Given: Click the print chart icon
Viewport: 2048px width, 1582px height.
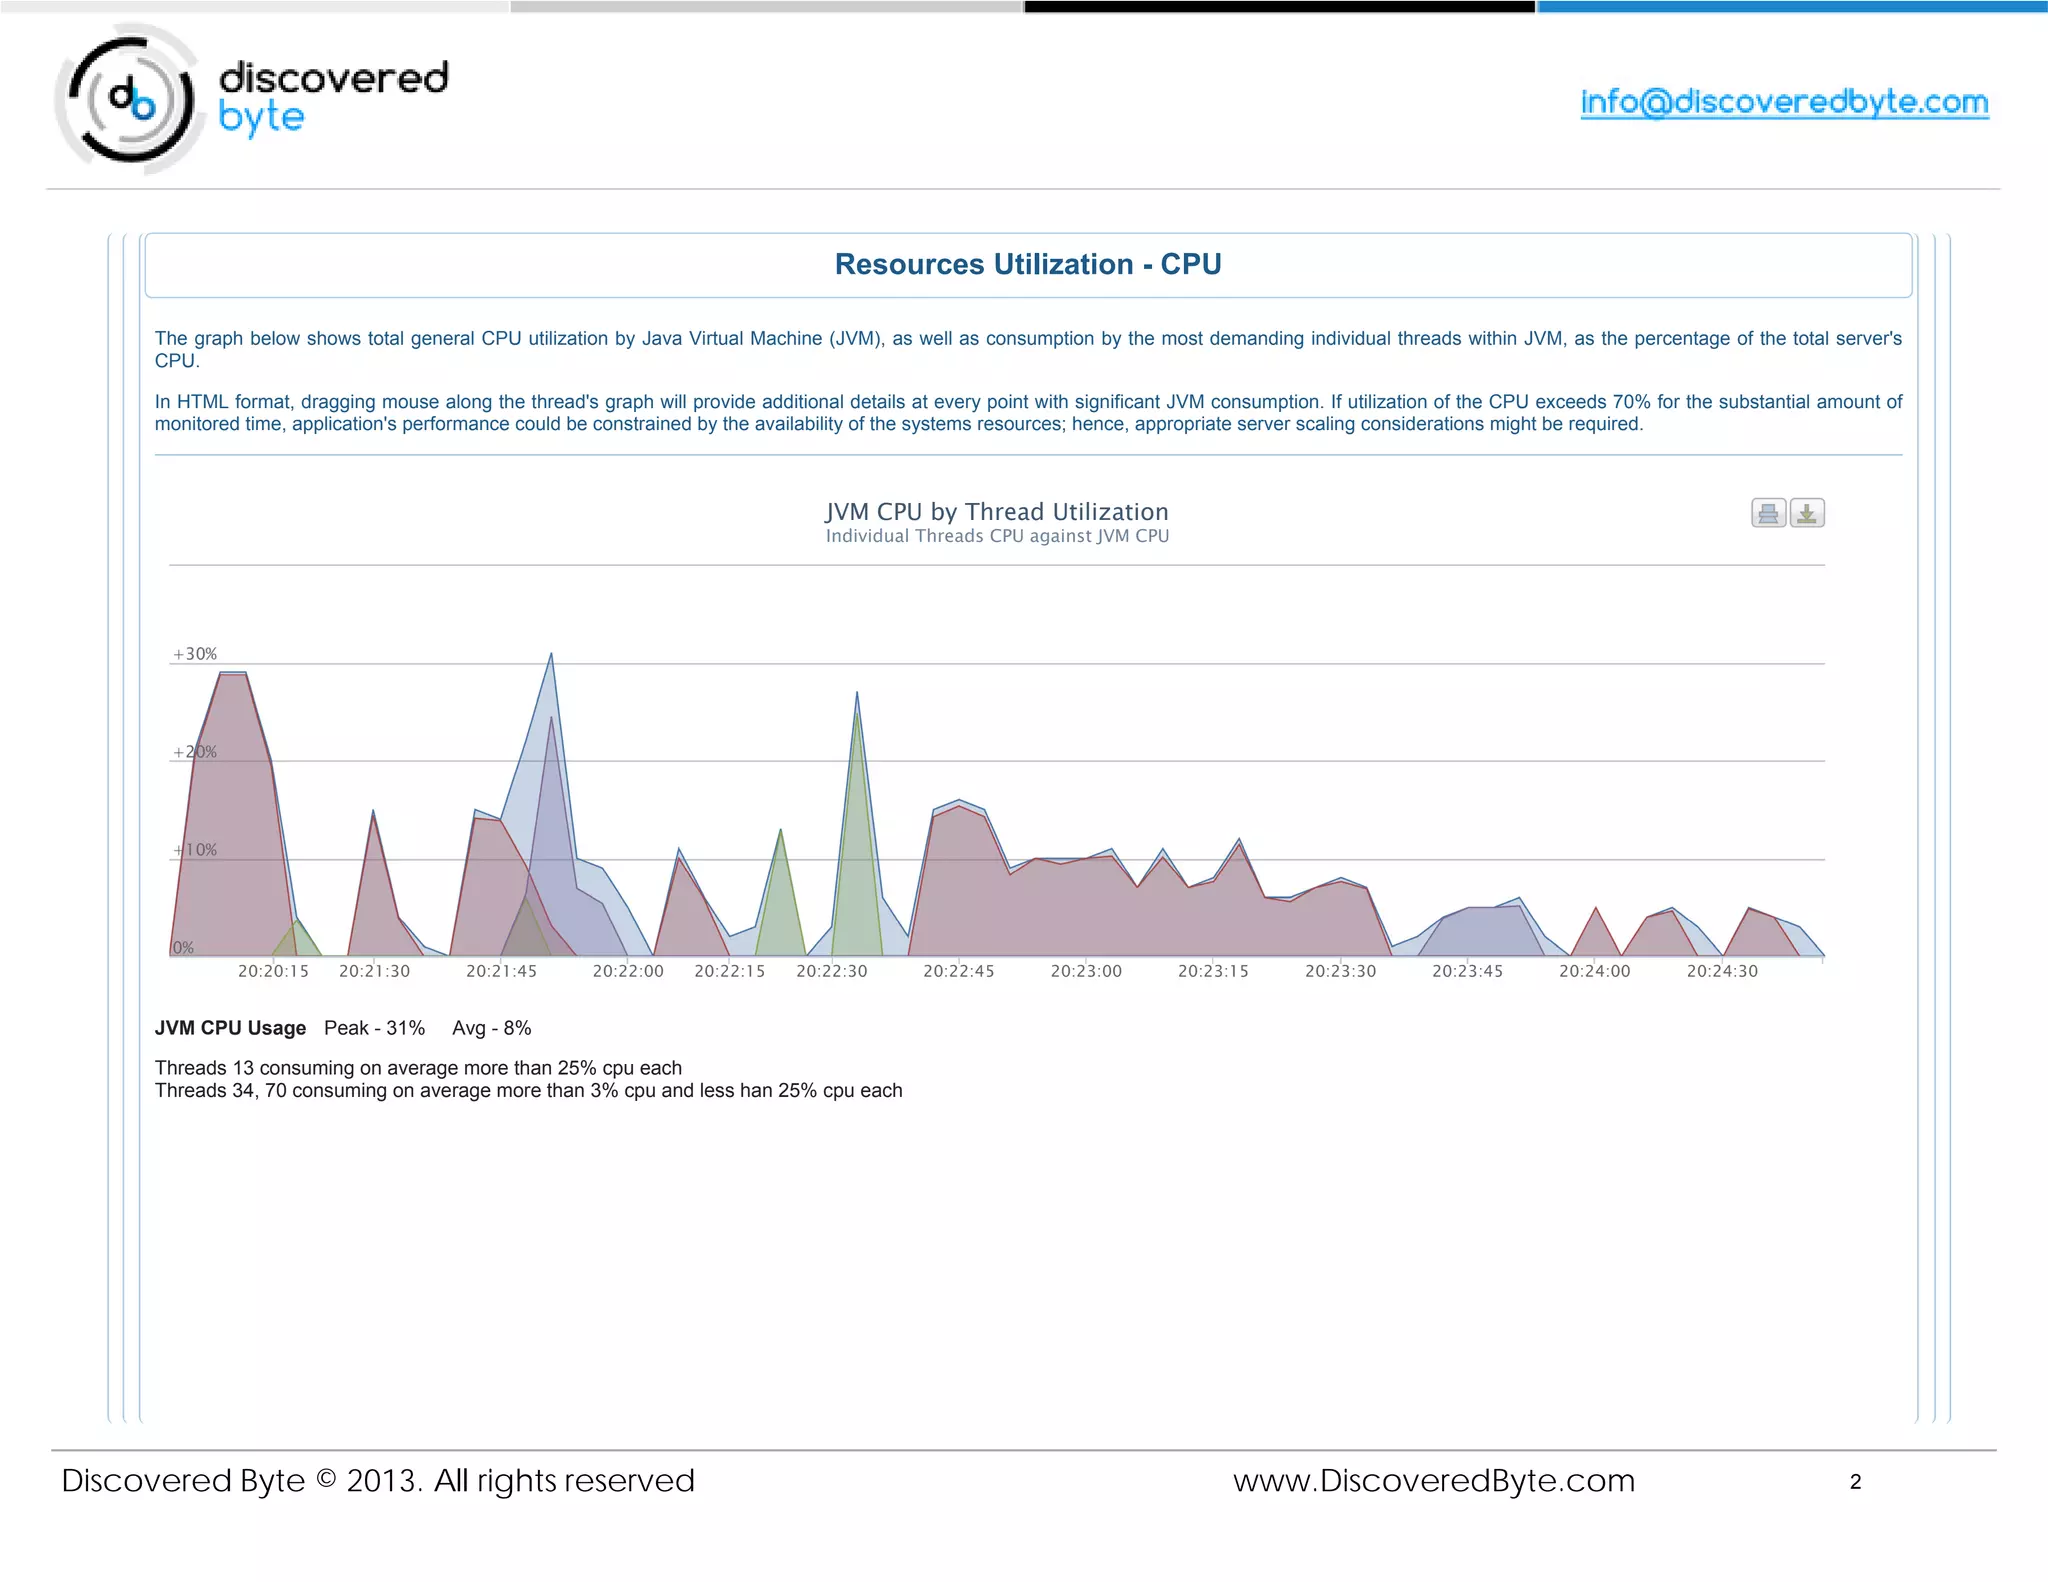Looking at the screenshot, I should click(x=1768, y=513).
